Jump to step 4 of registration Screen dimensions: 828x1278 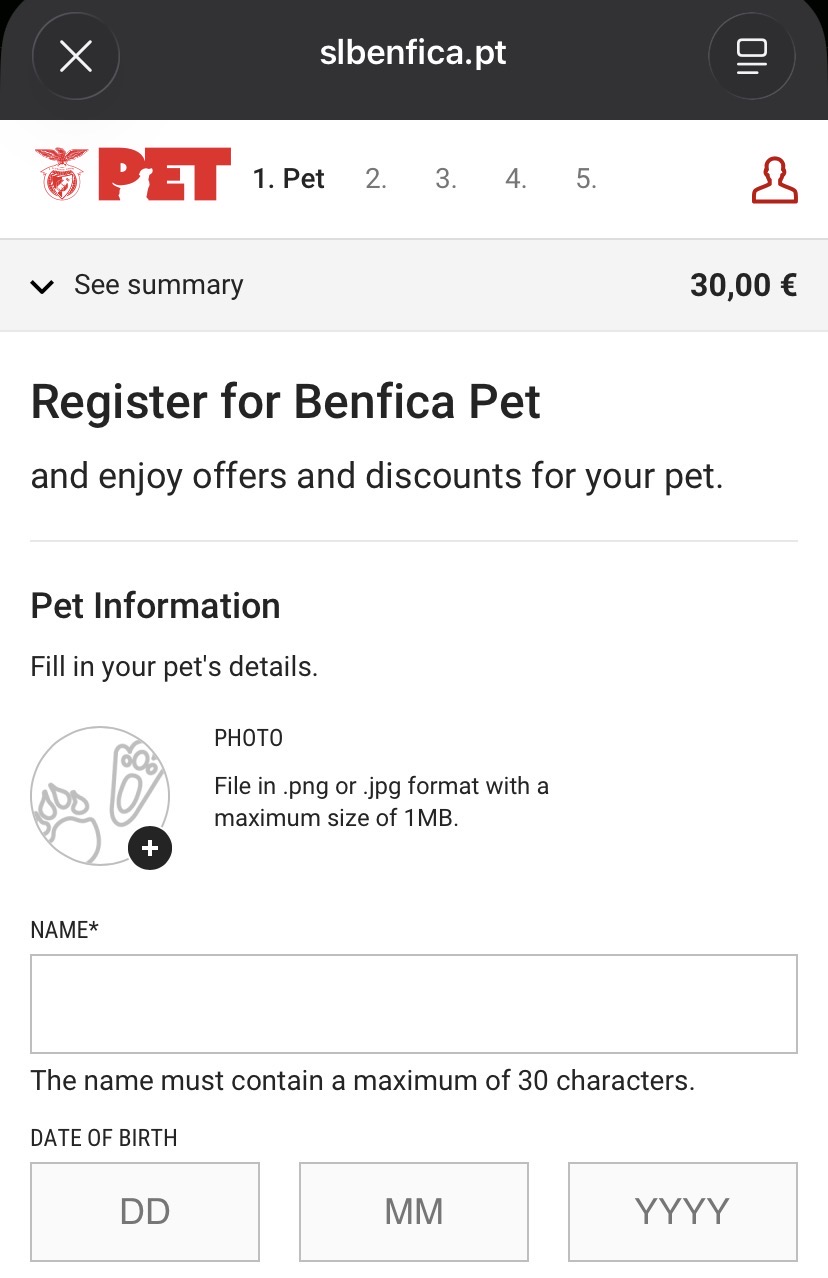pos(516,179)
